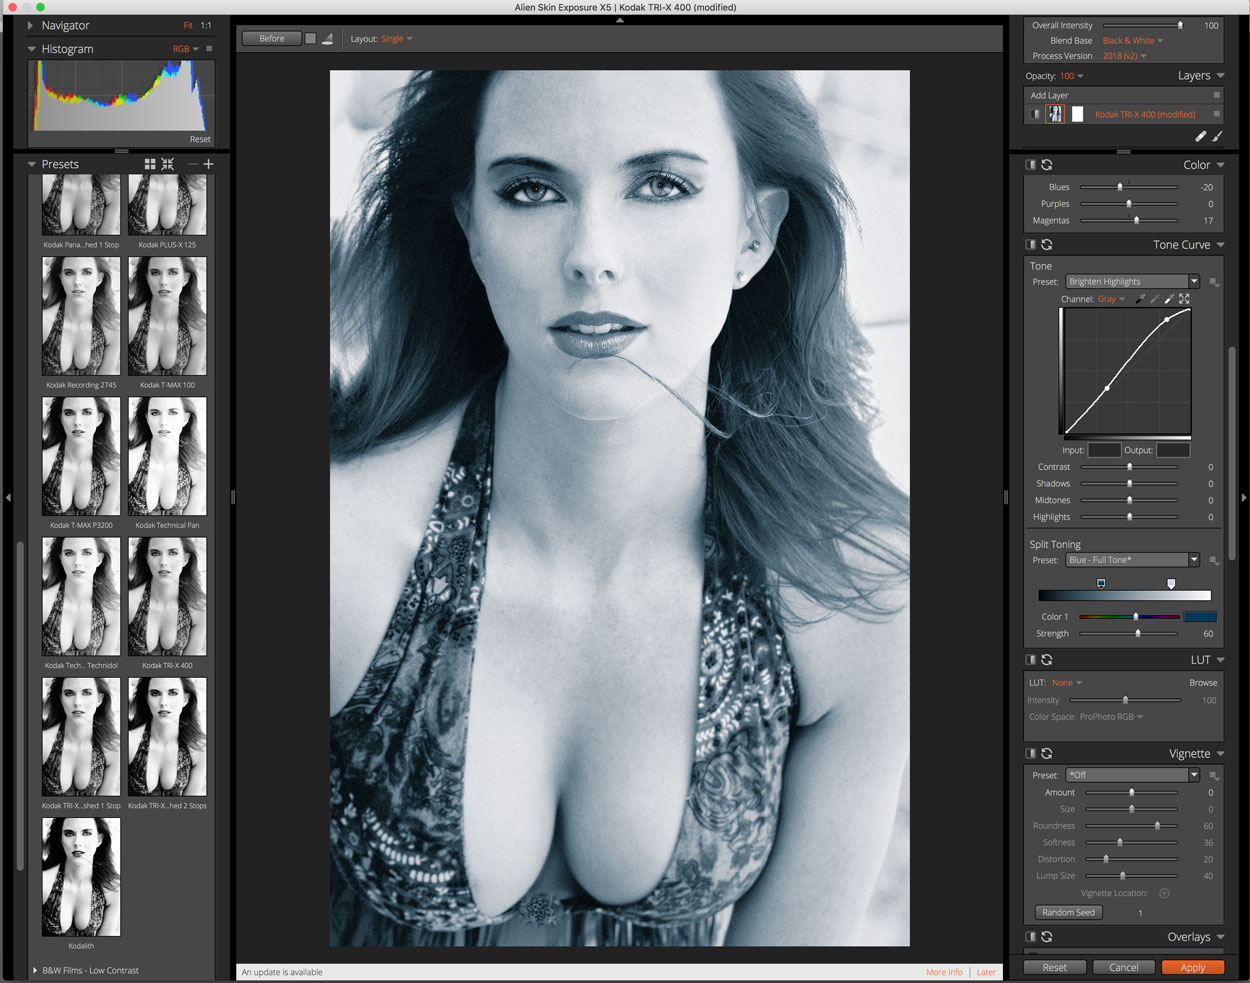This screenshot has width=1250, height=983.
Task: Reset the LUT panel with circular arrows
Action: 1047,660
